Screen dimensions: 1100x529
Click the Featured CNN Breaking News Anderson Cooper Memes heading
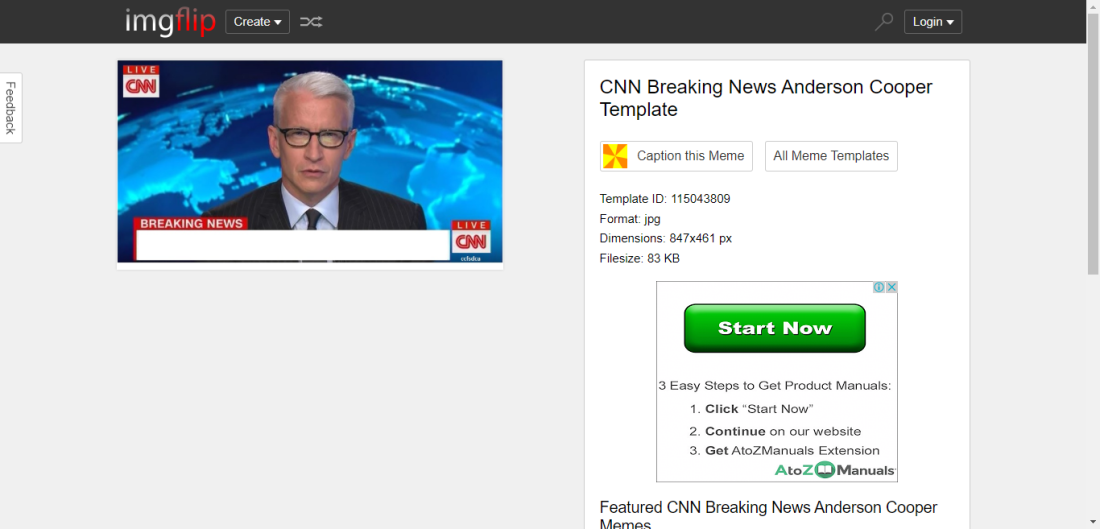pos(768,516)
